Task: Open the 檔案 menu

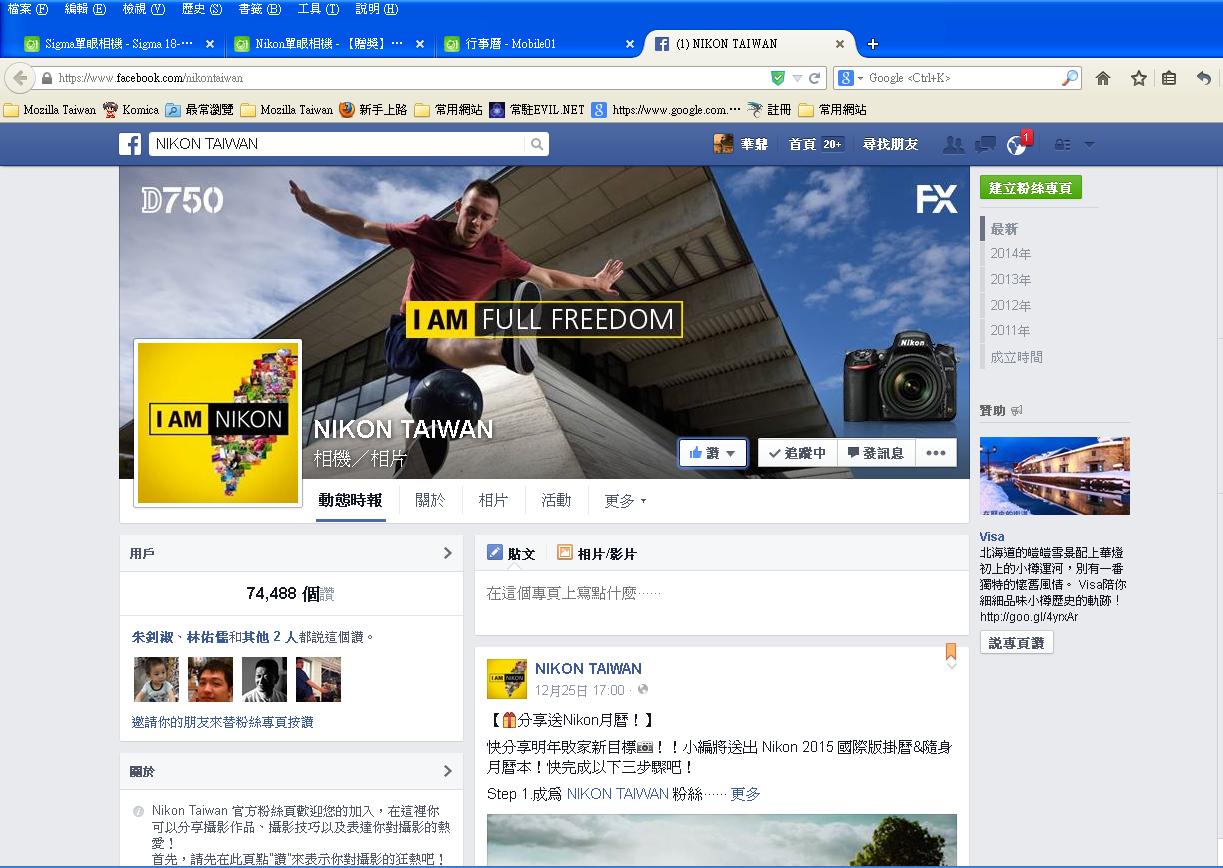Action: 27,9
